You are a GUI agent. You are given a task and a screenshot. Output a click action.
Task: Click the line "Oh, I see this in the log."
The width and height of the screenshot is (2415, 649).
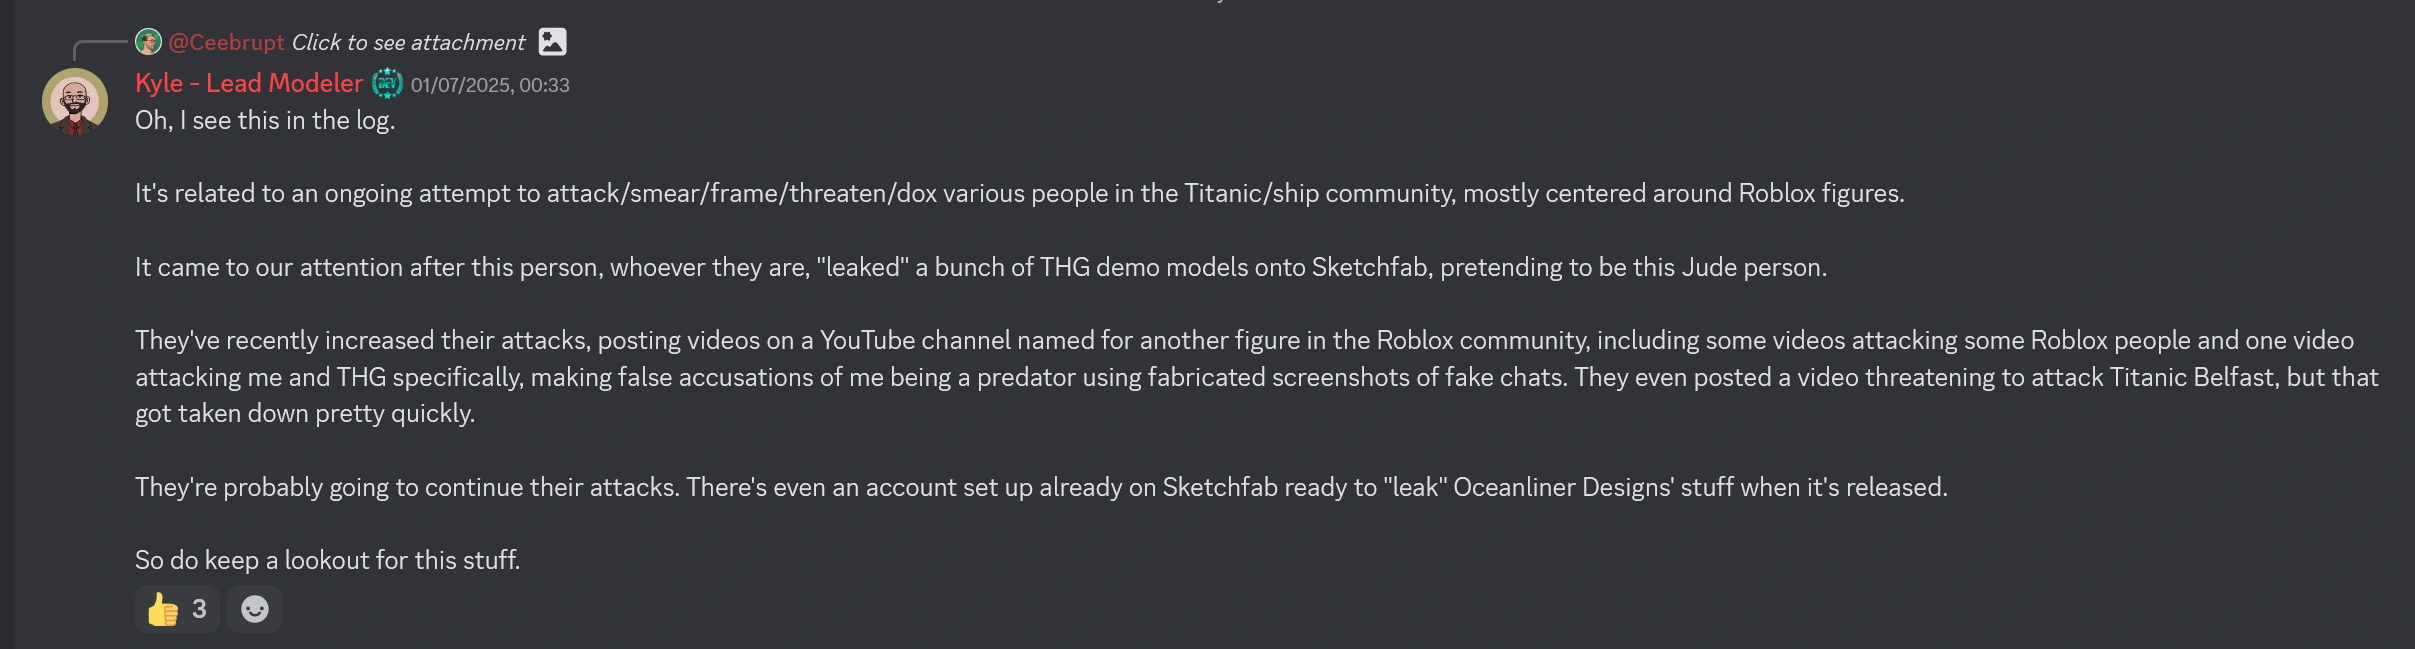coord(265,121)
